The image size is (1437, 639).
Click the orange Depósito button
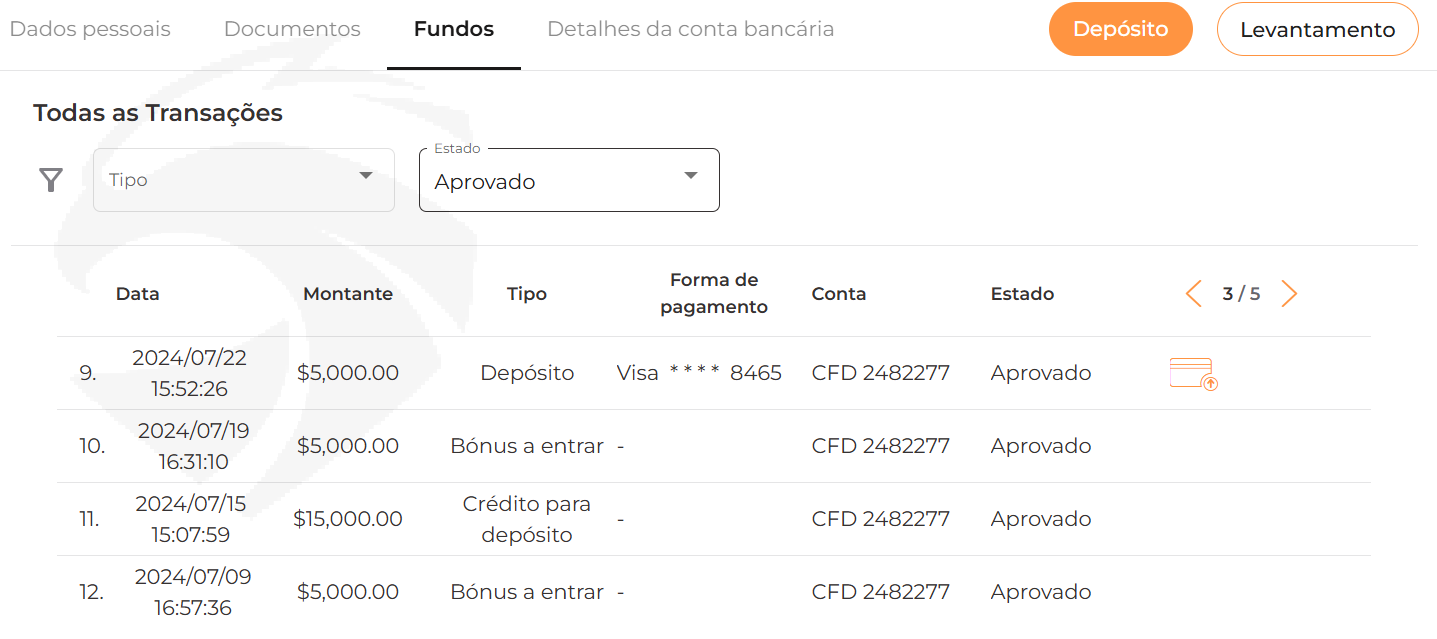1121,29
